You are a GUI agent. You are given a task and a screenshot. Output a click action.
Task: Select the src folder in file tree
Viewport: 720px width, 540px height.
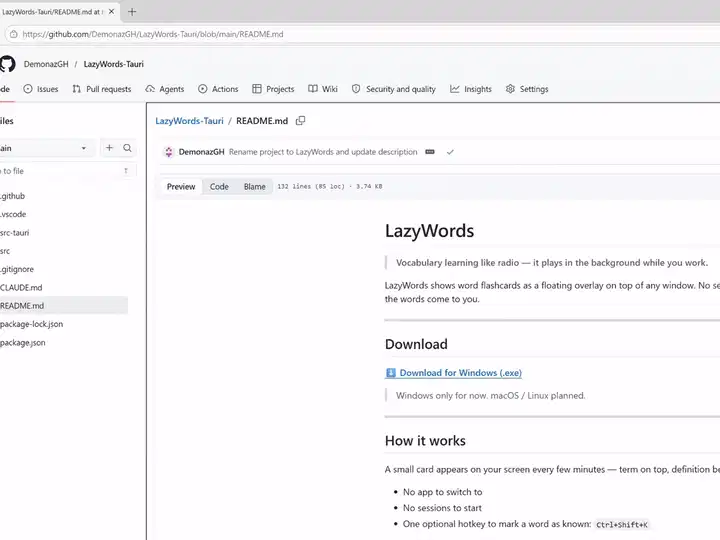point(5,251)
